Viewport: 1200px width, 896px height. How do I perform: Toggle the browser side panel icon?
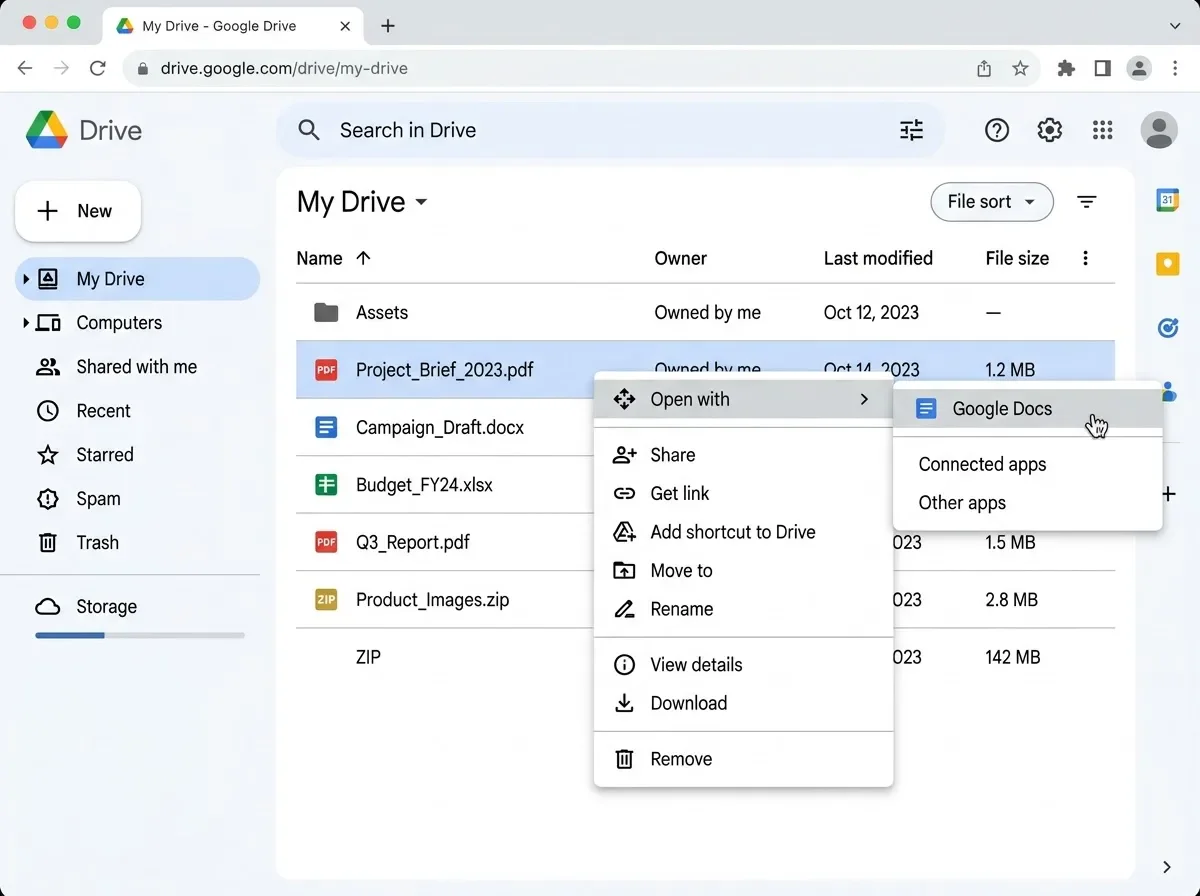[x=1102, y=69]
